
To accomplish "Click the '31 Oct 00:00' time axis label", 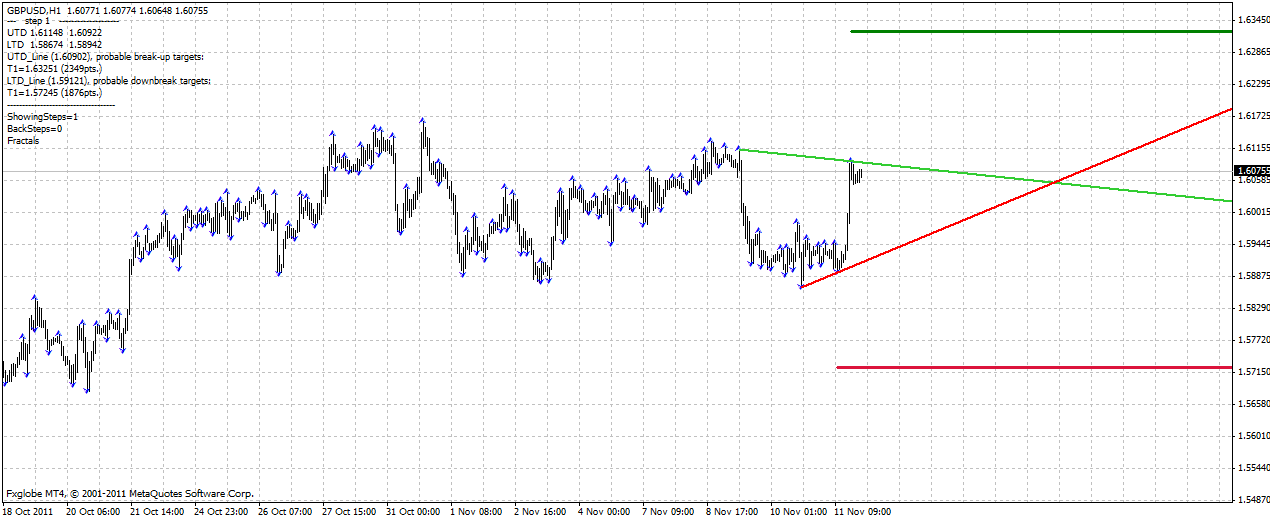I will coord(413,511).
